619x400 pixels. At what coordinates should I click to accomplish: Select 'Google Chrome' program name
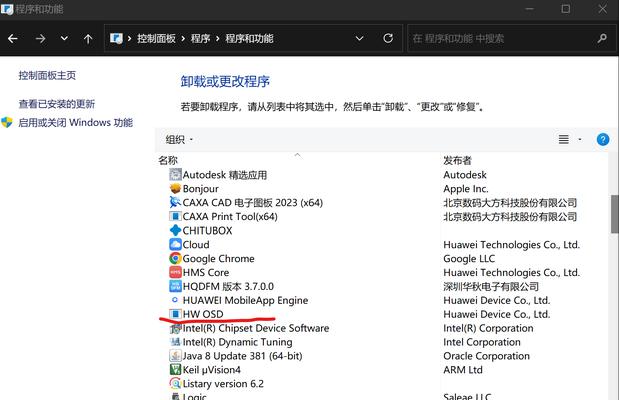click(219, 259)
